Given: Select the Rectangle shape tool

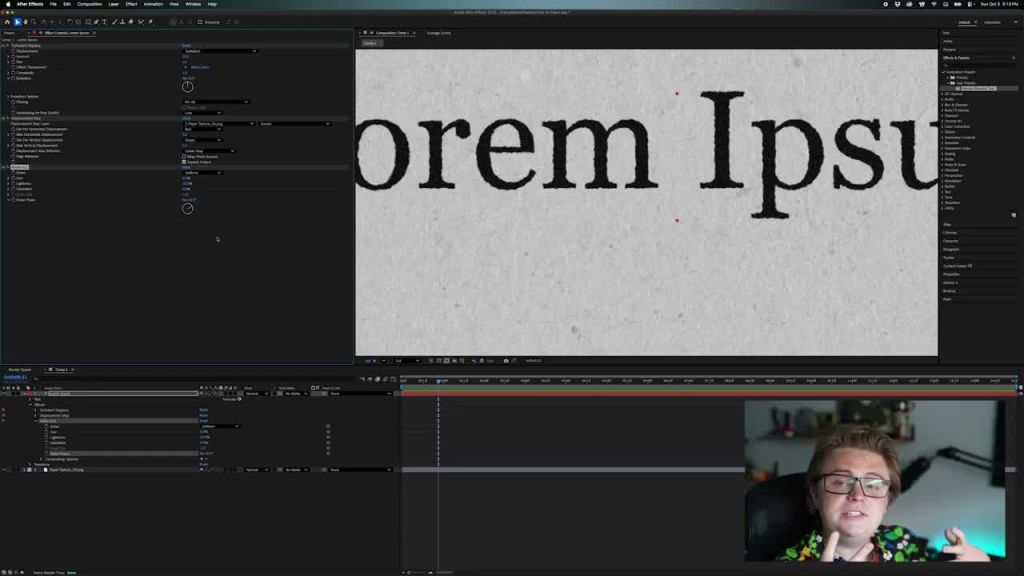Looking at the screenshot, I should pos(88,22).
